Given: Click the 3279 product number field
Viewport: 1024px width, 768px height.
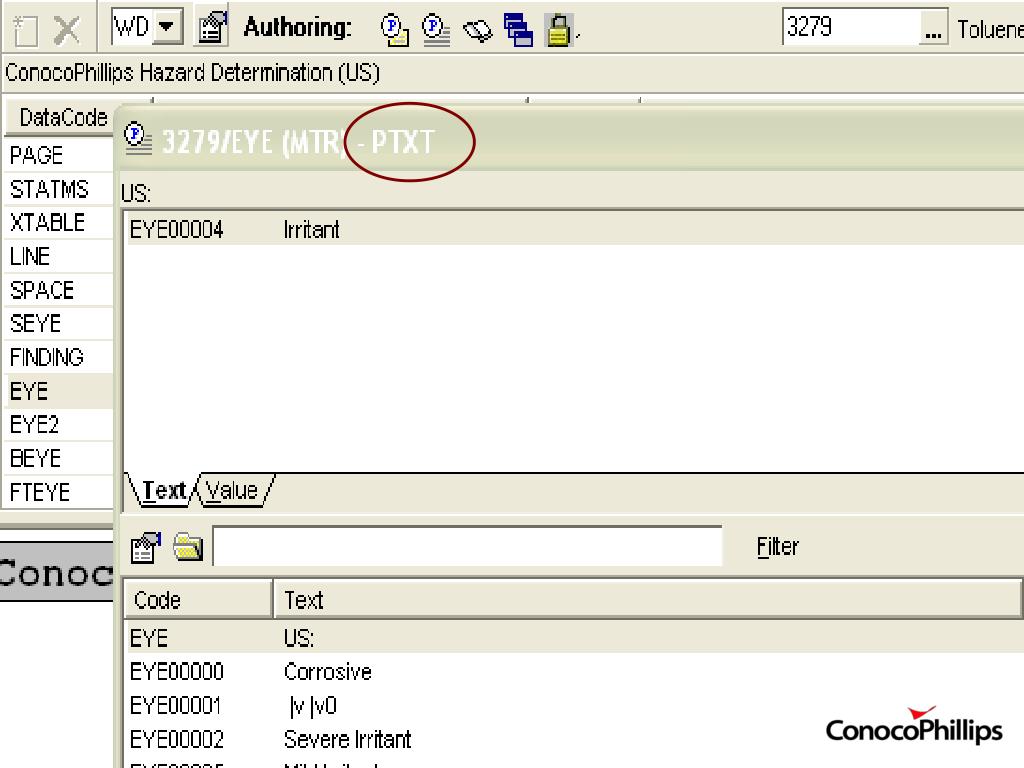Looking at the screenshot, I should coord(850,27).
